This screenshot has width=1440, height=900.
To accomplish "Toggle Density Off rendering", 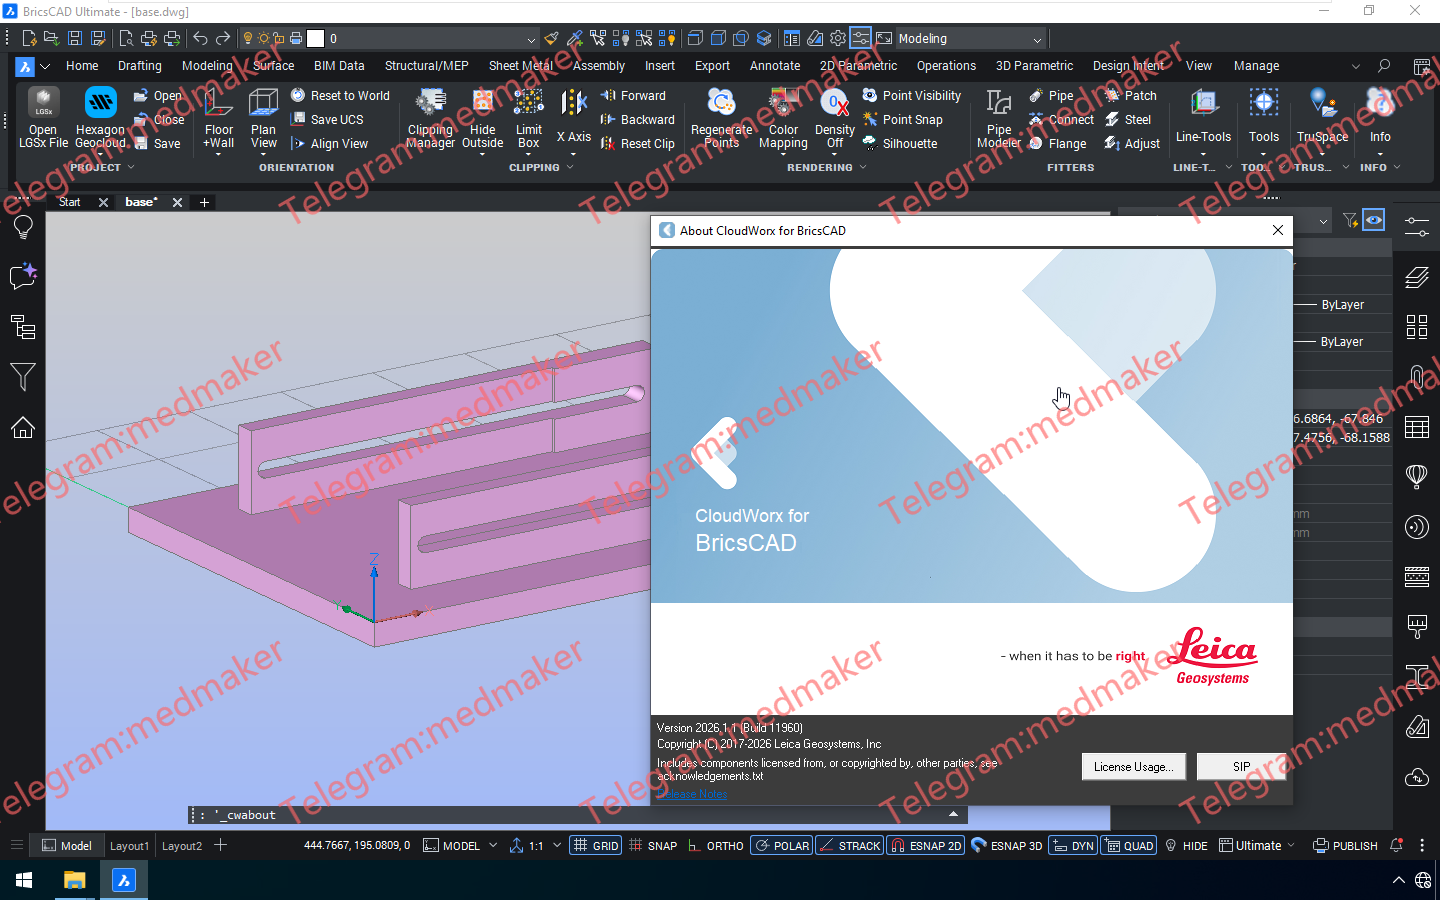I will (x=835, y=118).
